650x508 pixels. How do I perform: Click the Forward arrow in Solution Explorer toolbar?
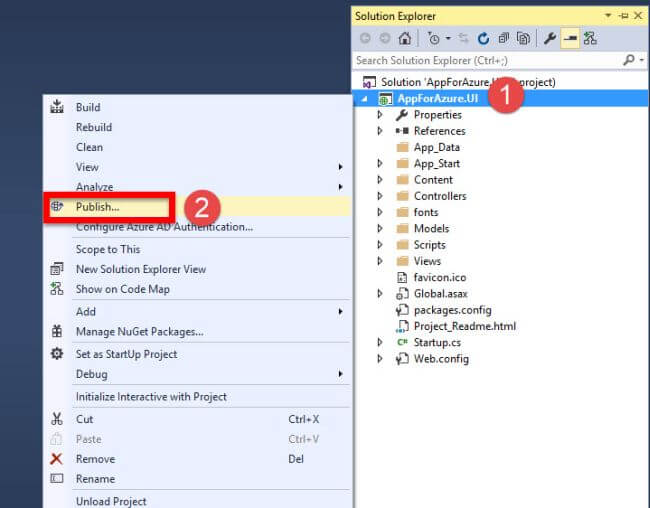[385, 39]
